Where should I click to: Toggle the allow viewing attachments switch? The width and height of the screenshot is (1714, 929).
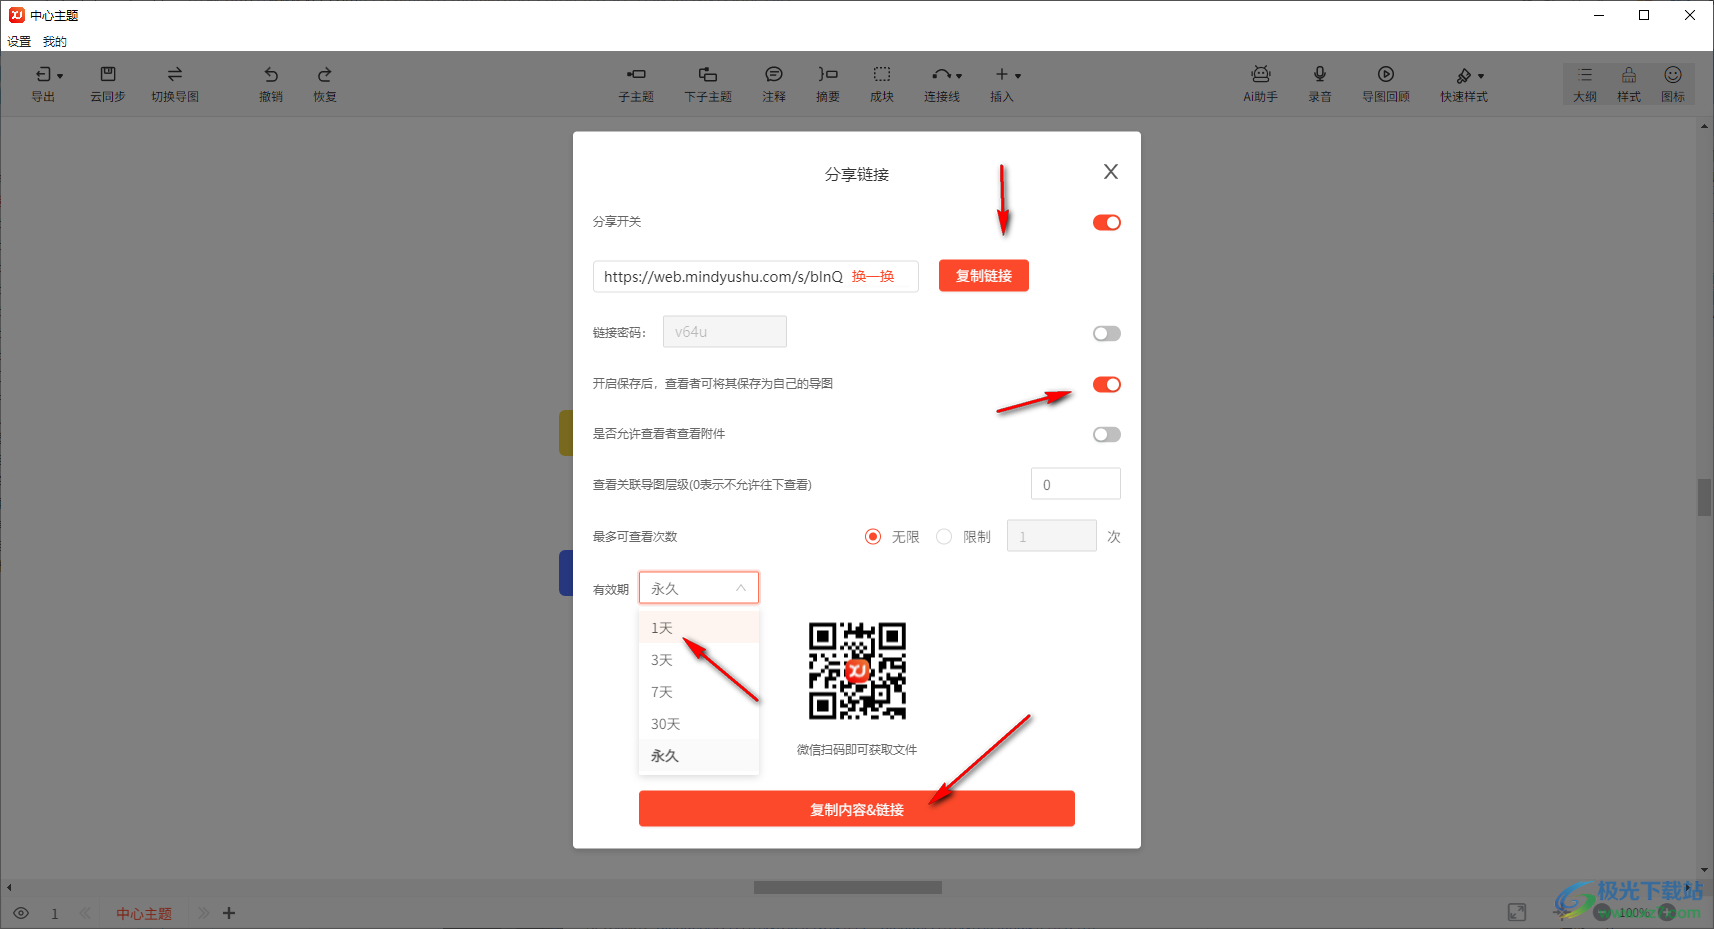pyautogui.click(x=1106, y=434)
